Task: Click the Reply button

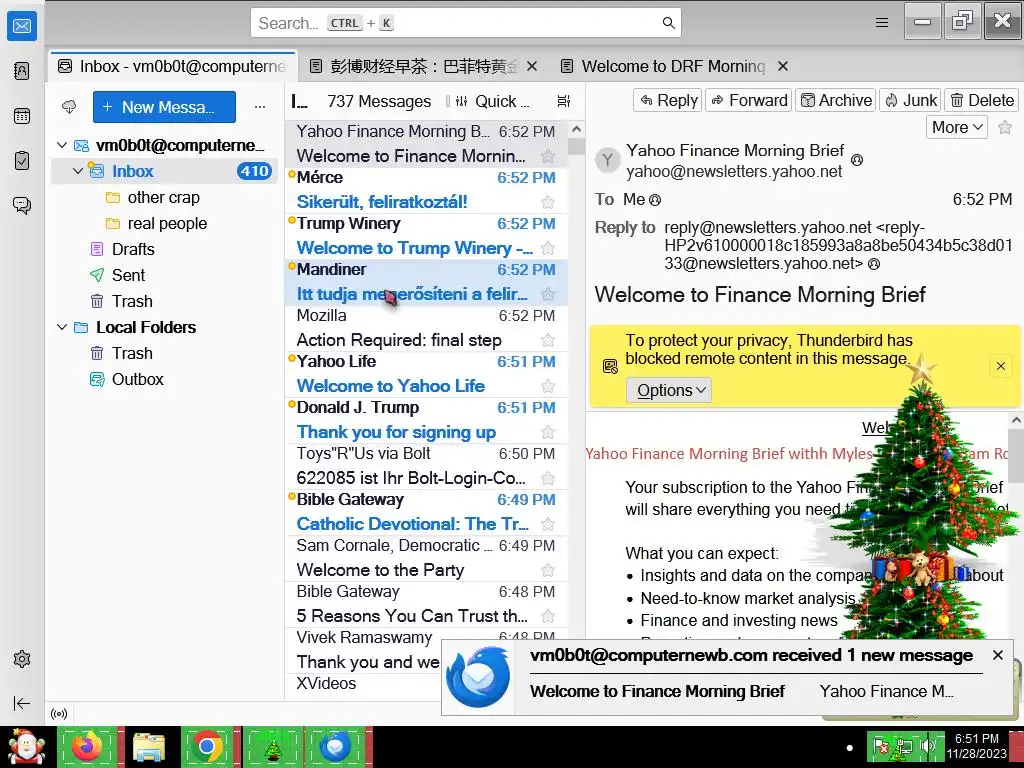Action: pos(667,101)
